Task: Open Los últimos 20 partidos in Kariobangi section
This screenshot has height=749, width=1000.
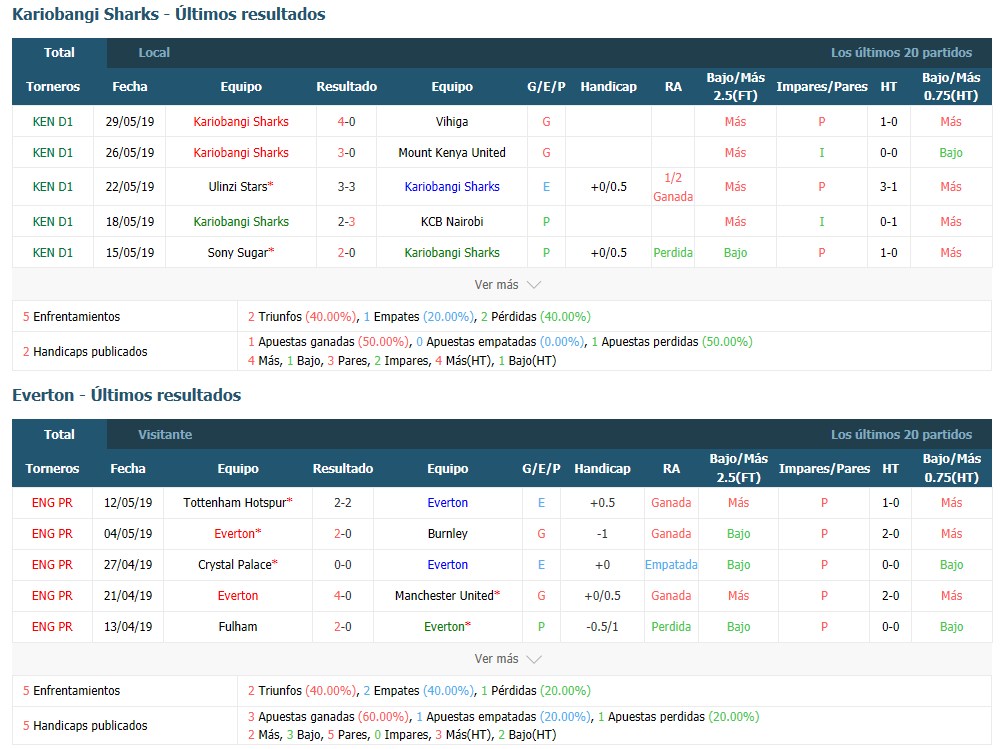Action: click(x=901, y=53)
